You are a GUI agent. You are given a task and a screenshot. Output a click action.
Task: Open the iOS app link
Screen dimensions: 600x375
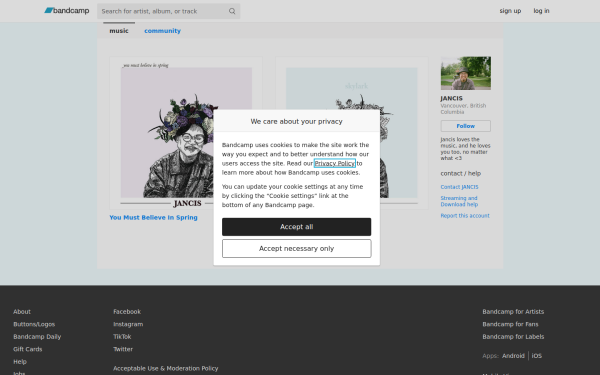pyautogui.click(x=536, y=356)
